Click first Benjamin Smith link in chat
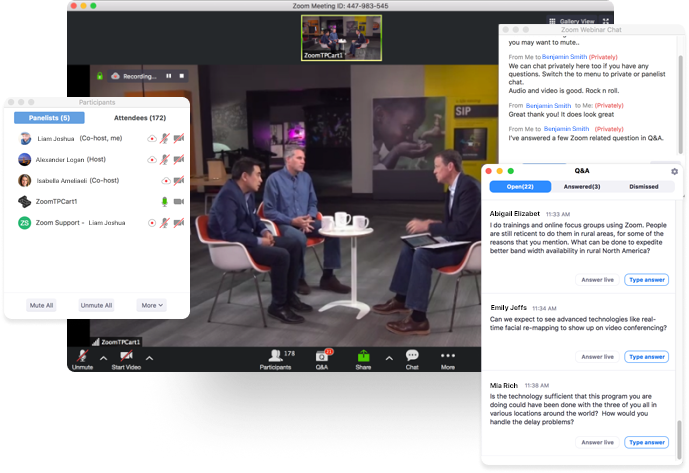Viewport: 689px width, 473px height. [564, 57]
